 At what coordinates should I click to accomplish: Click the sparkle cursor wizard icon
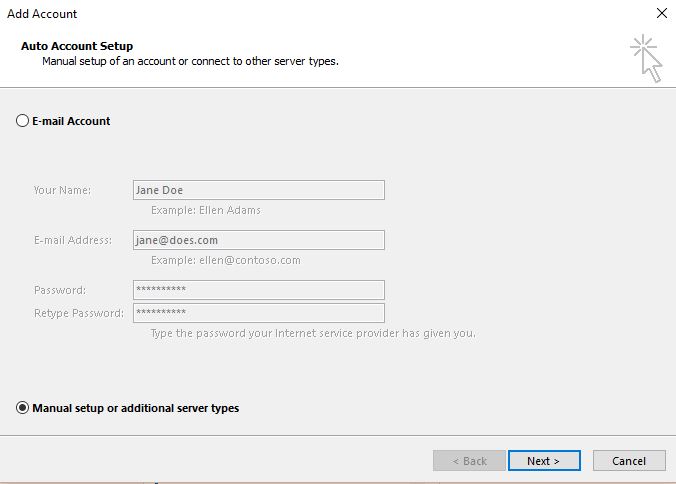point(646,58)
